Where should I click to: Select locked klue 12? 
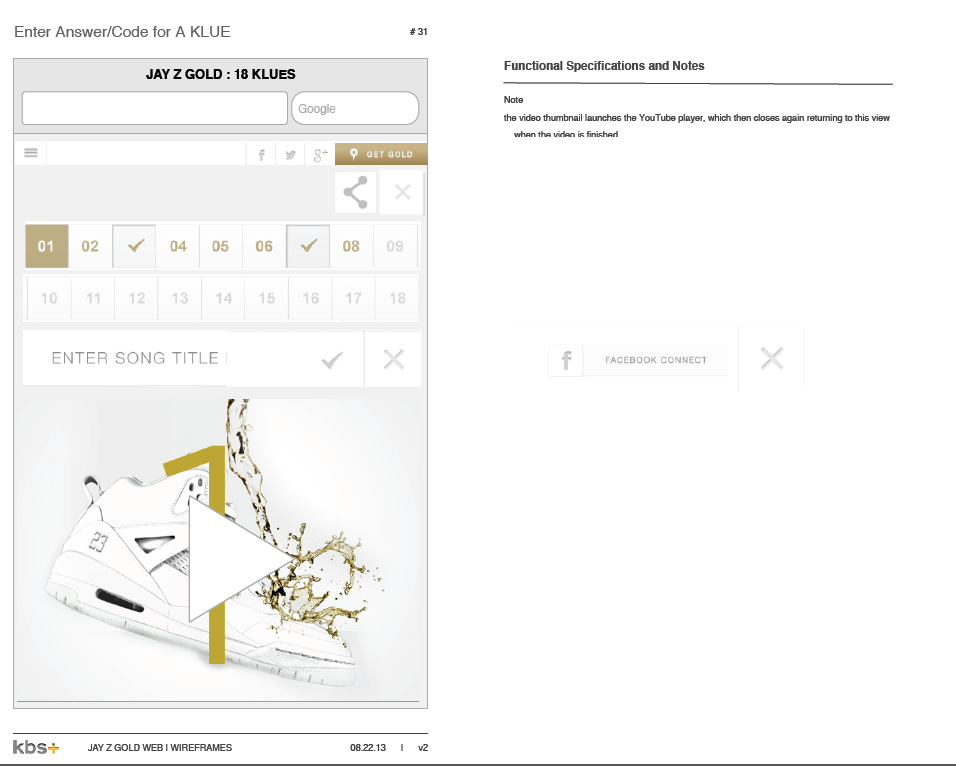137,298
